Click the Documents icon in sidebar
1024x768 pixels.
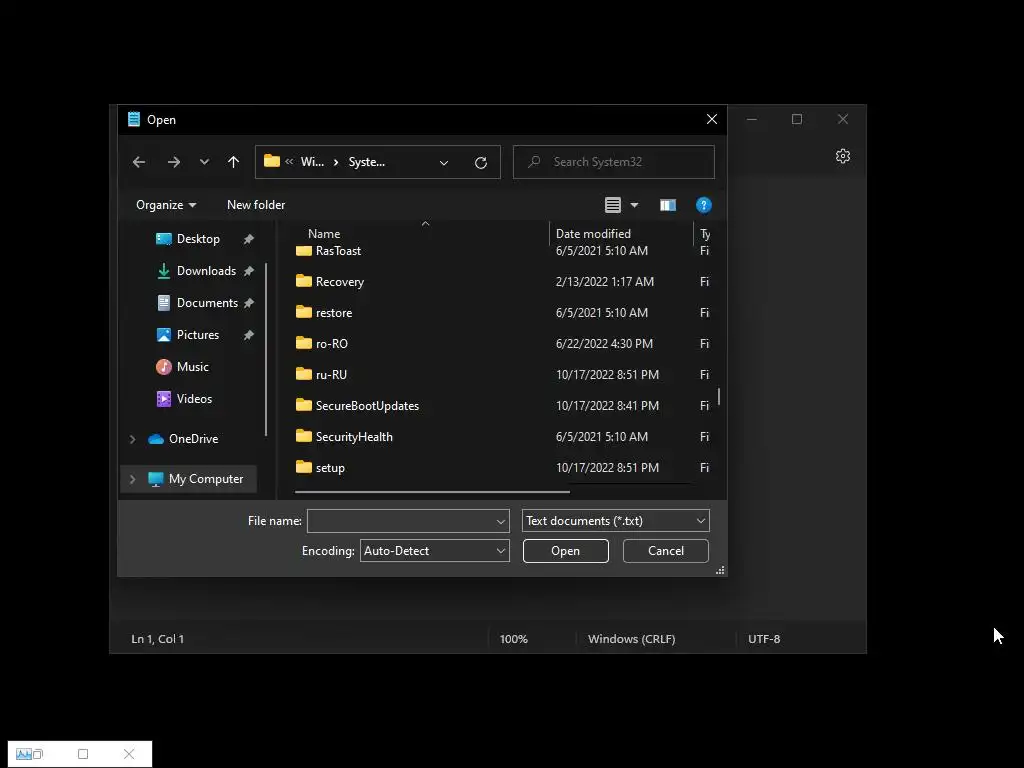click(x=164, y=303)
